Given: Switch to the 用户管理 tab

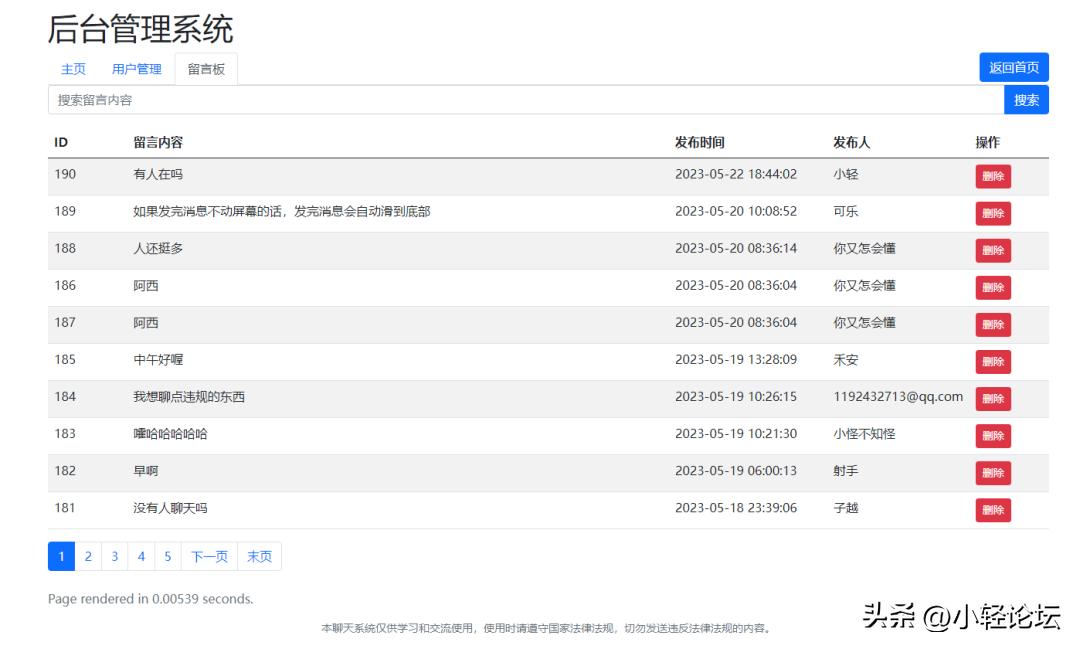Looking at the screenshot, I should [136, 69].
